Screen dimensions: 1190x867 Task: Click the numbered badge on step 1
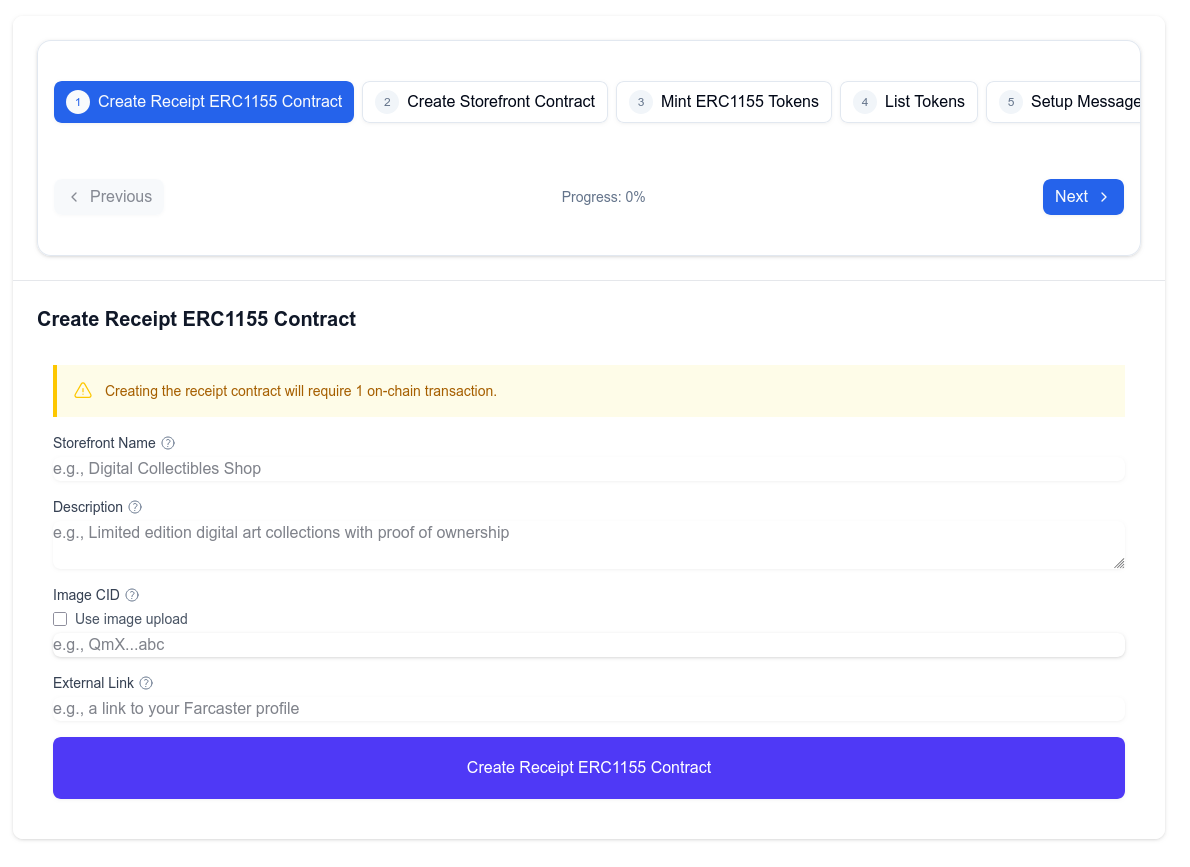click(77, 101)
